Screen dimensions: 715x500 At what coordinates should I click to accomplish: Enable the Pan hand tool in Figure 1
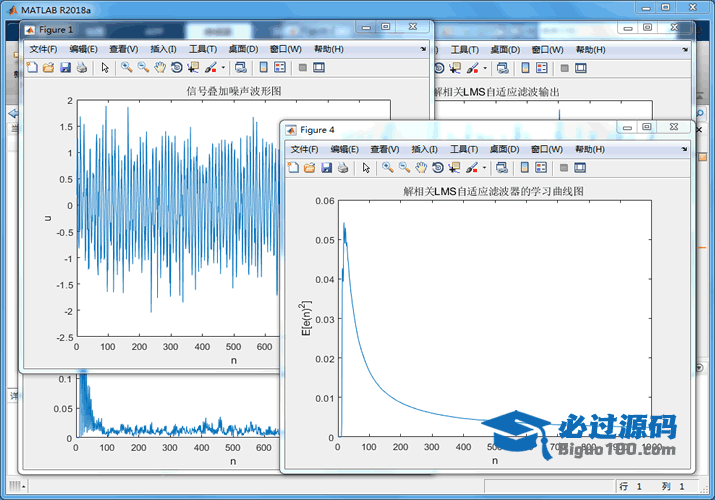(160, 68)
